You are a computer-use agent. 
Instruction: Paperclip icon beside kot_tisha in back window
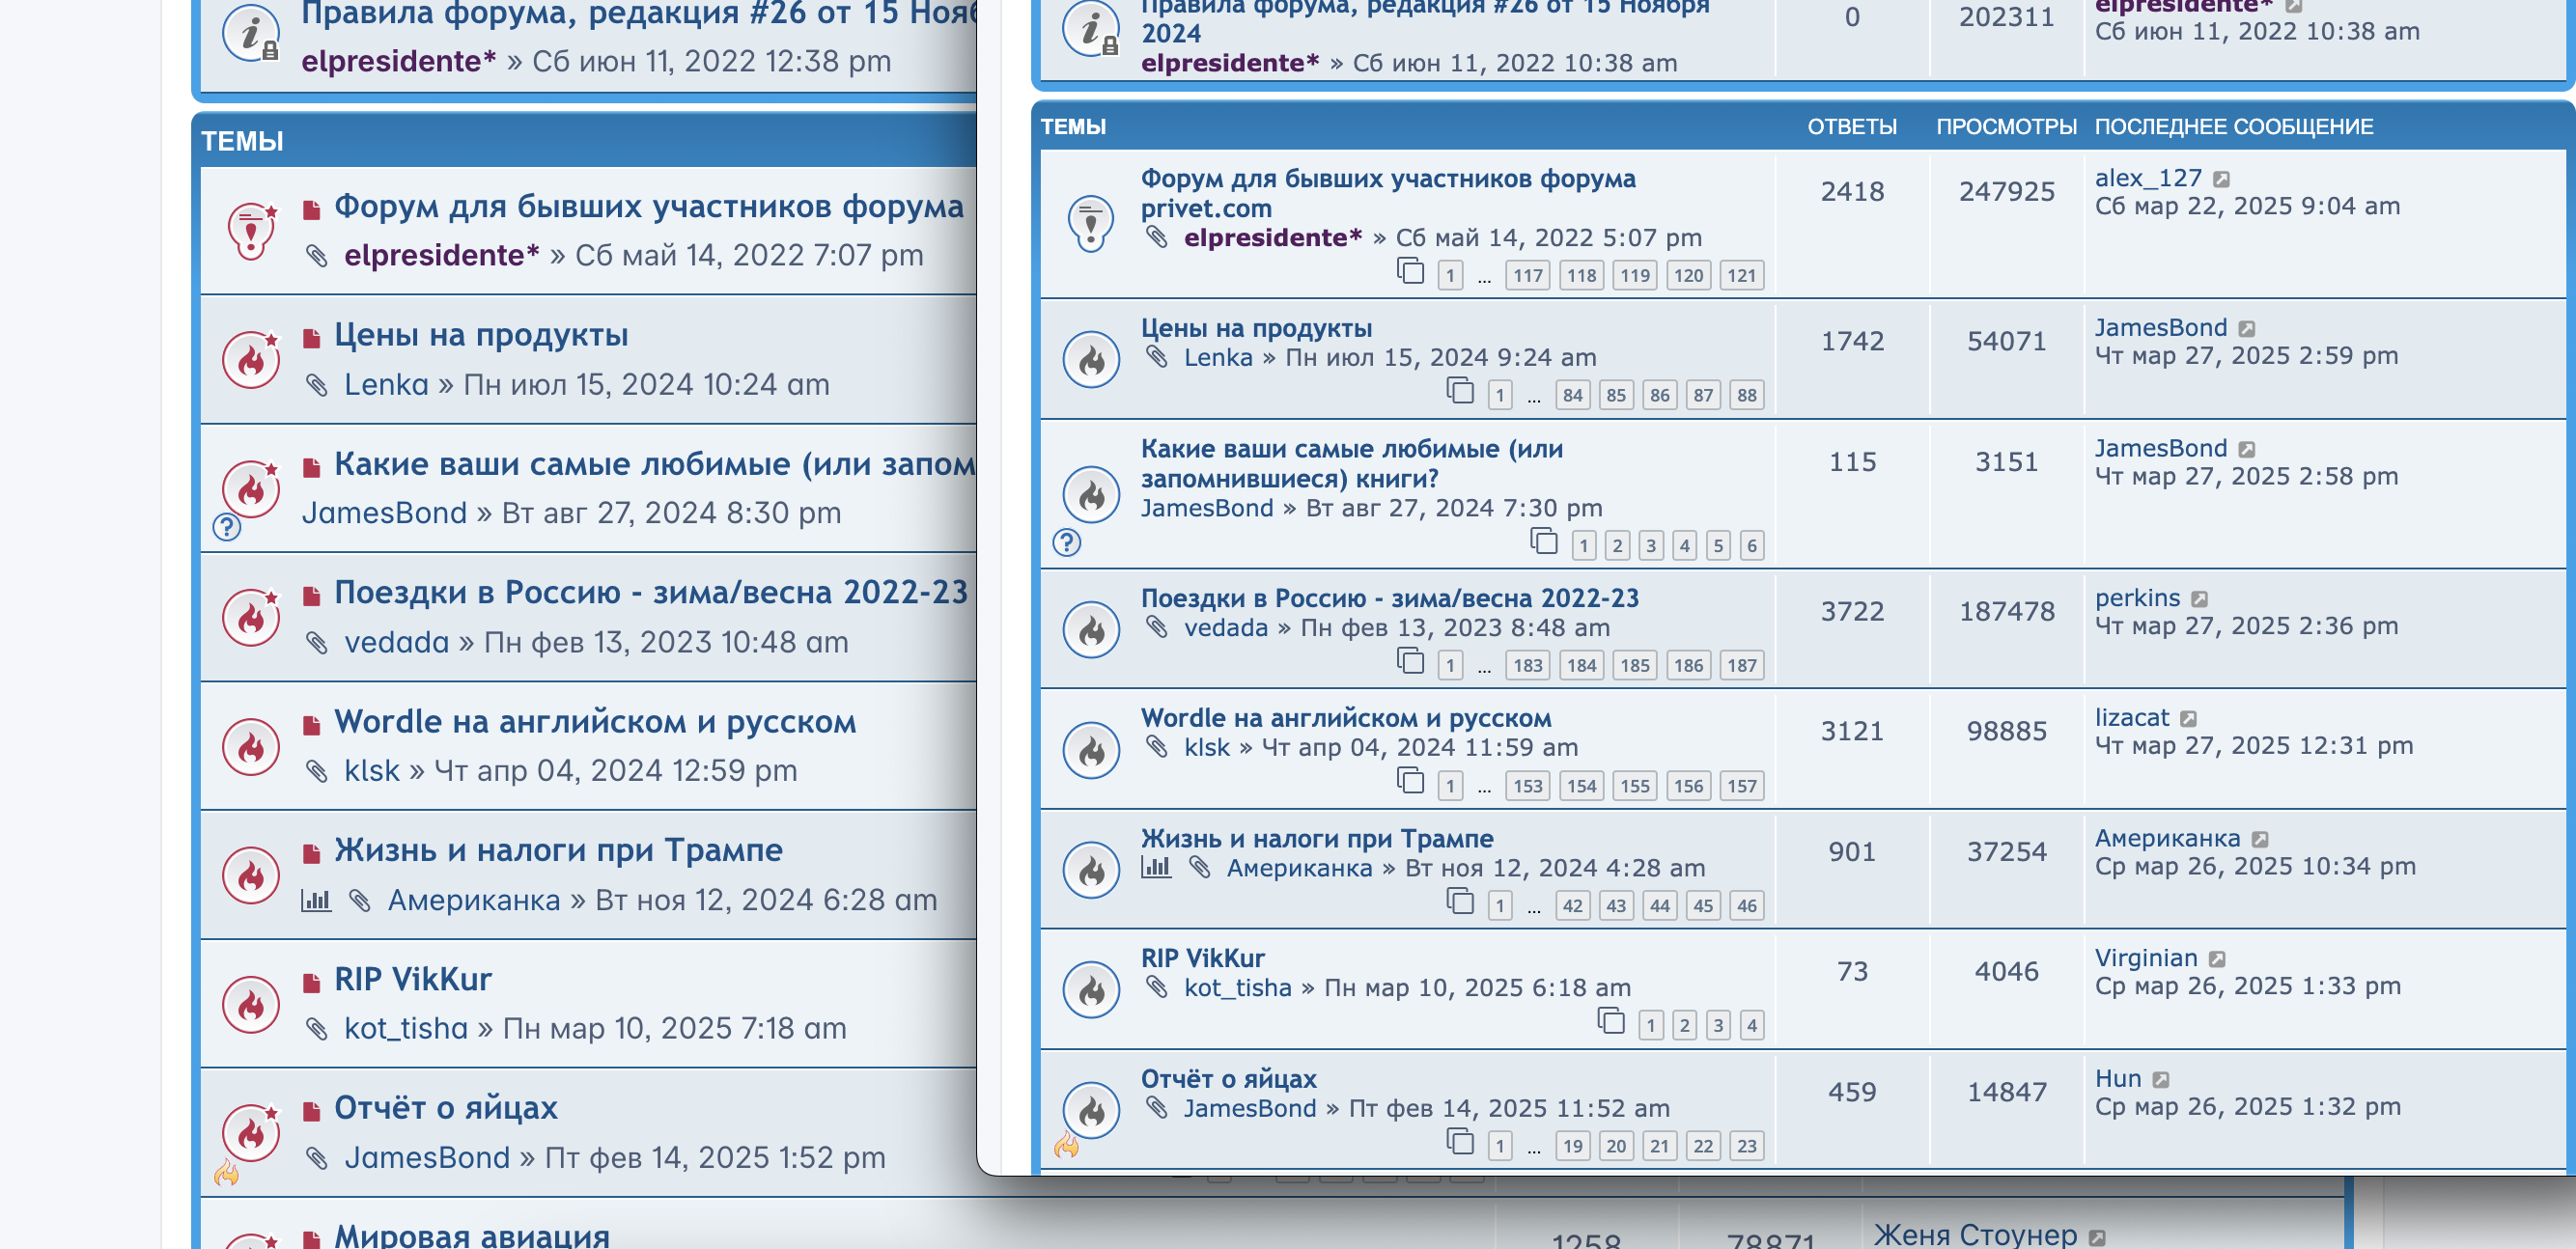click(x=317, y=1029)
